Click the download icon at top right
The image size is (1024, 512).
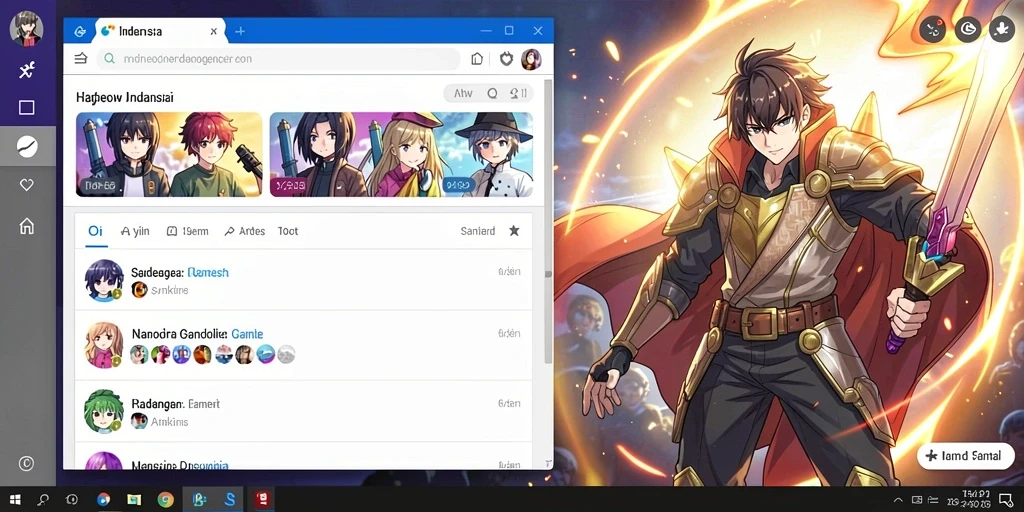click(x=1001, y=29)
